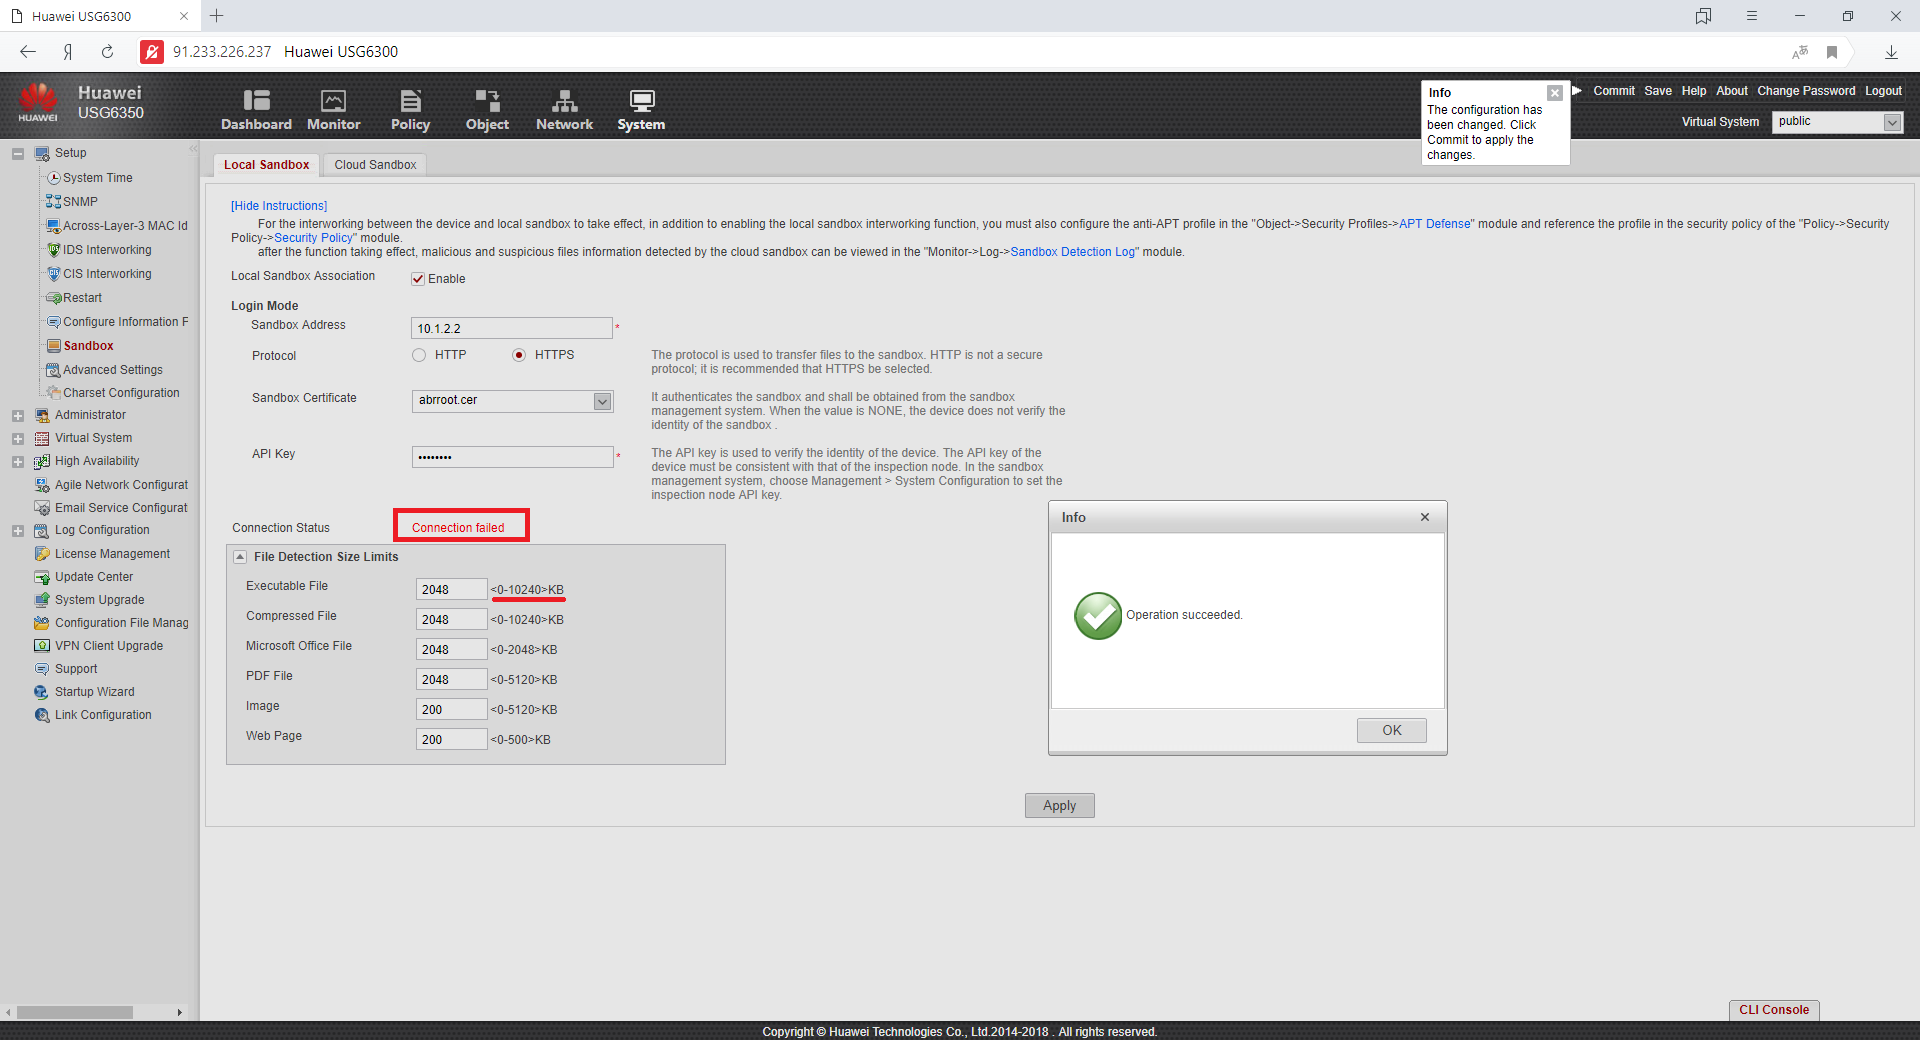Click the Sandbox icon in sidebar
The width and height of the screenshot is (1920, 1040).
coord(54,346)
